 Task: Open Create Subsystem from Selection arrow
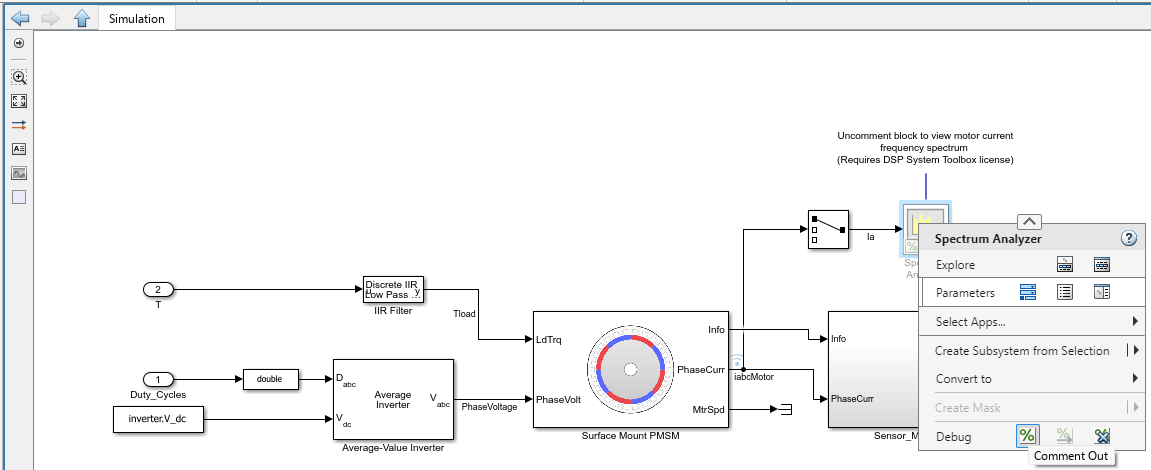[1135, 350]
